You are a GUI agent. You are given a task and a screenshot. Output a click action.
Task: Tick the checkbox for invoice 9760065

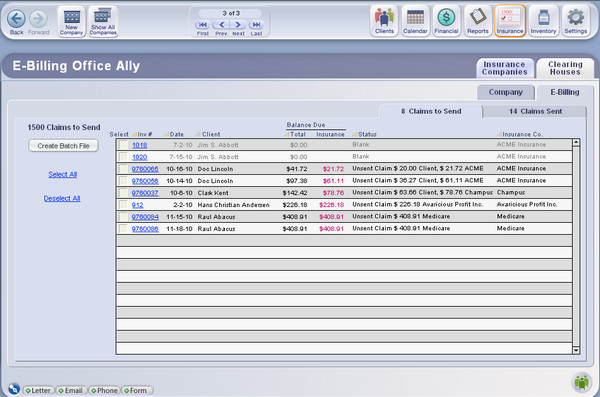[x=123, y=169]
